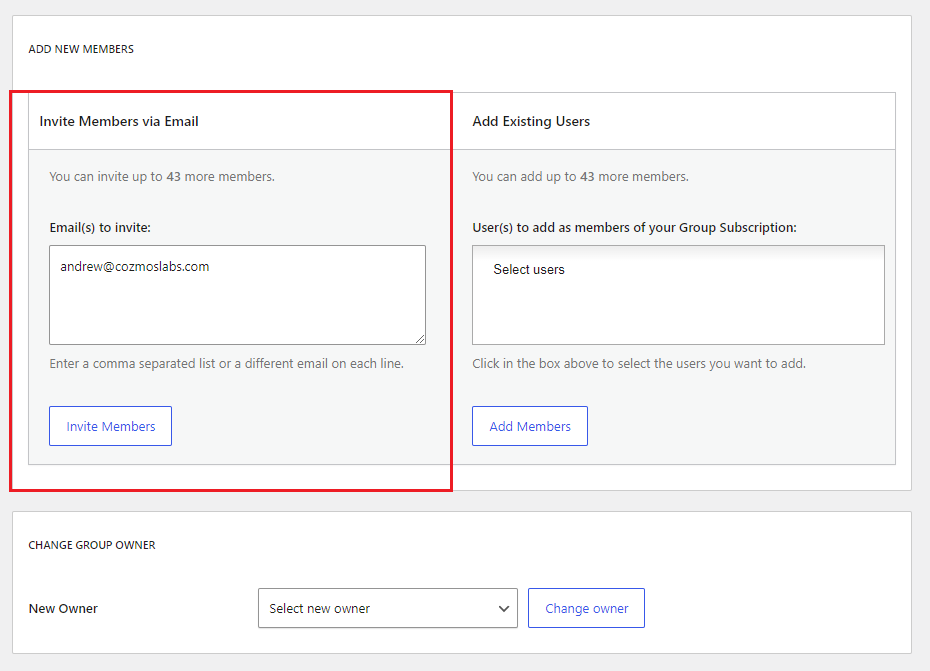Click the email textarea corner resize handle

tap(420, 339)
